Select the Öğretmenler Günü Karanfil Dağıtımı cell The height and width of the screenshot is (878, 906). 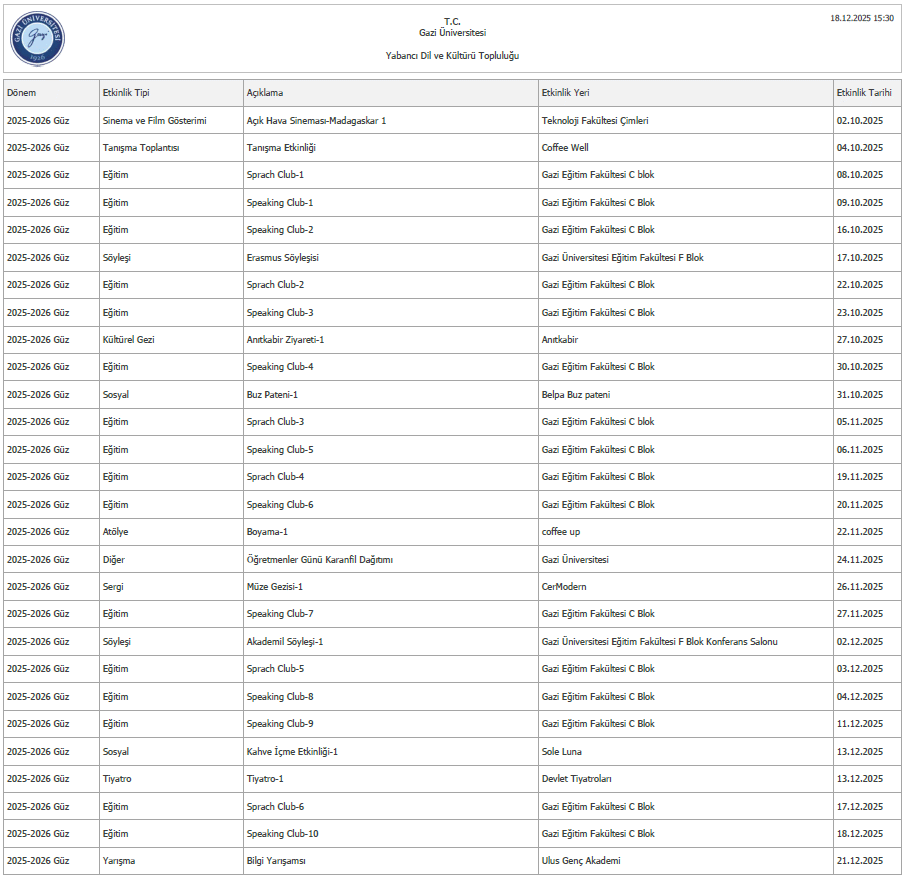(320, 560)
